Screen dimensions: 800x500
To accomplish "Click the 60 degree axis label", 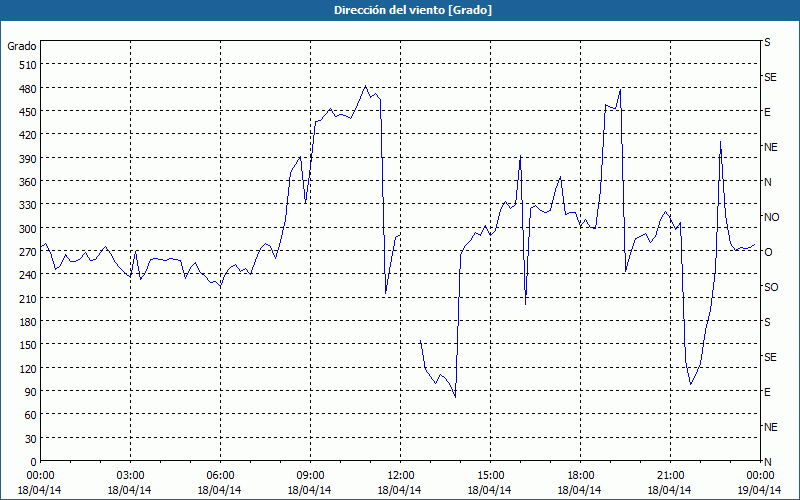I will coord(31,415).
